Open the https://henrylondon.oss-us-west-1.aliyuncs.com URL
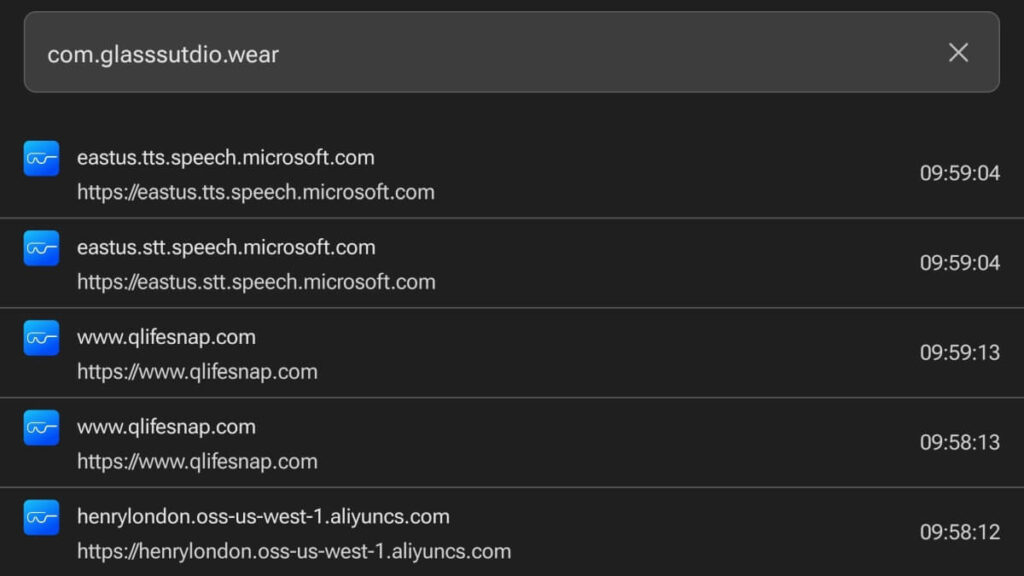The width and height of the screenshot is (1024, 576). (x=294, y=551)
